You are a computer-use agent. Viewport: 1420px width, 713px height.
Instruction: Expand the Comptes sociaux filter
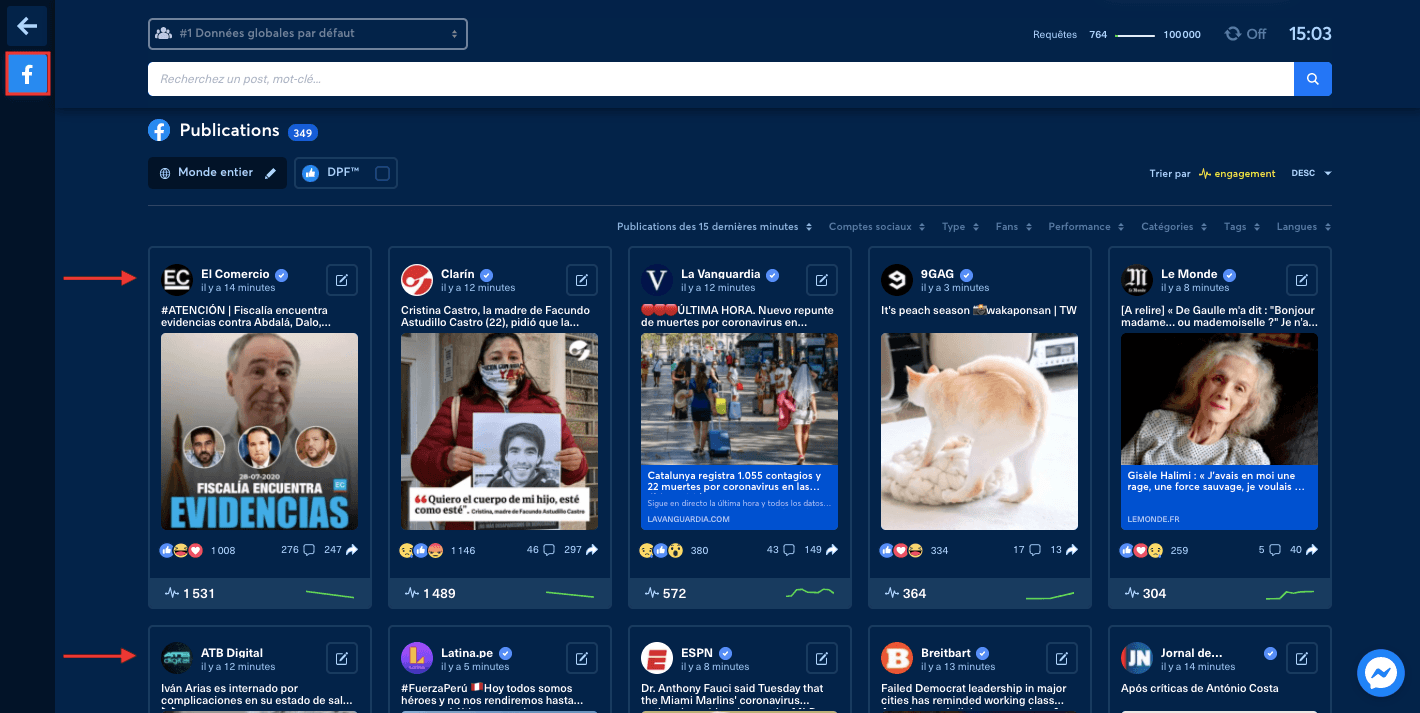pos(877,227)
